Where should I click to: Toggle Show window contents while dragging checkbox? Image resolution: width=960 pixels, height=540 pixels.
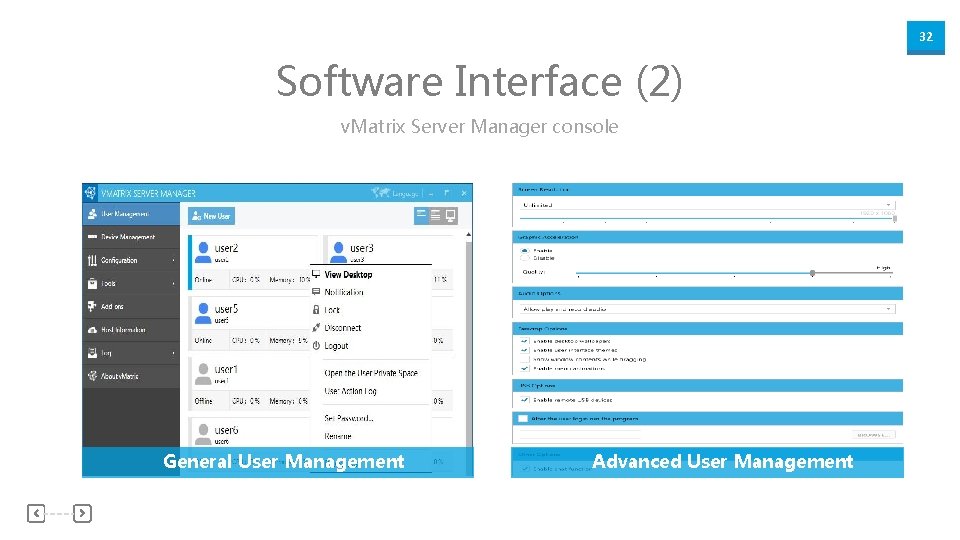pyautogui.click(x=524, y=359)
